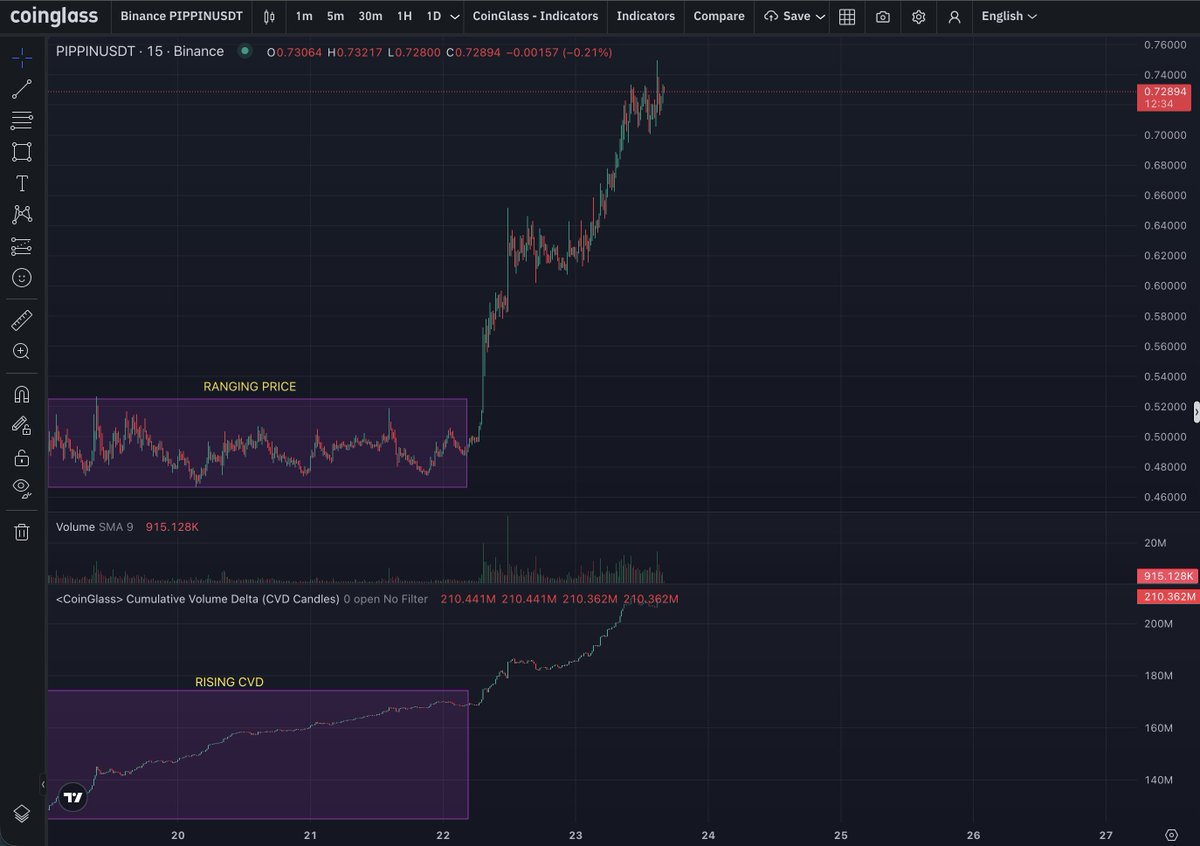Expand the right sidebar panel arrow

[x=1196, y=410]
